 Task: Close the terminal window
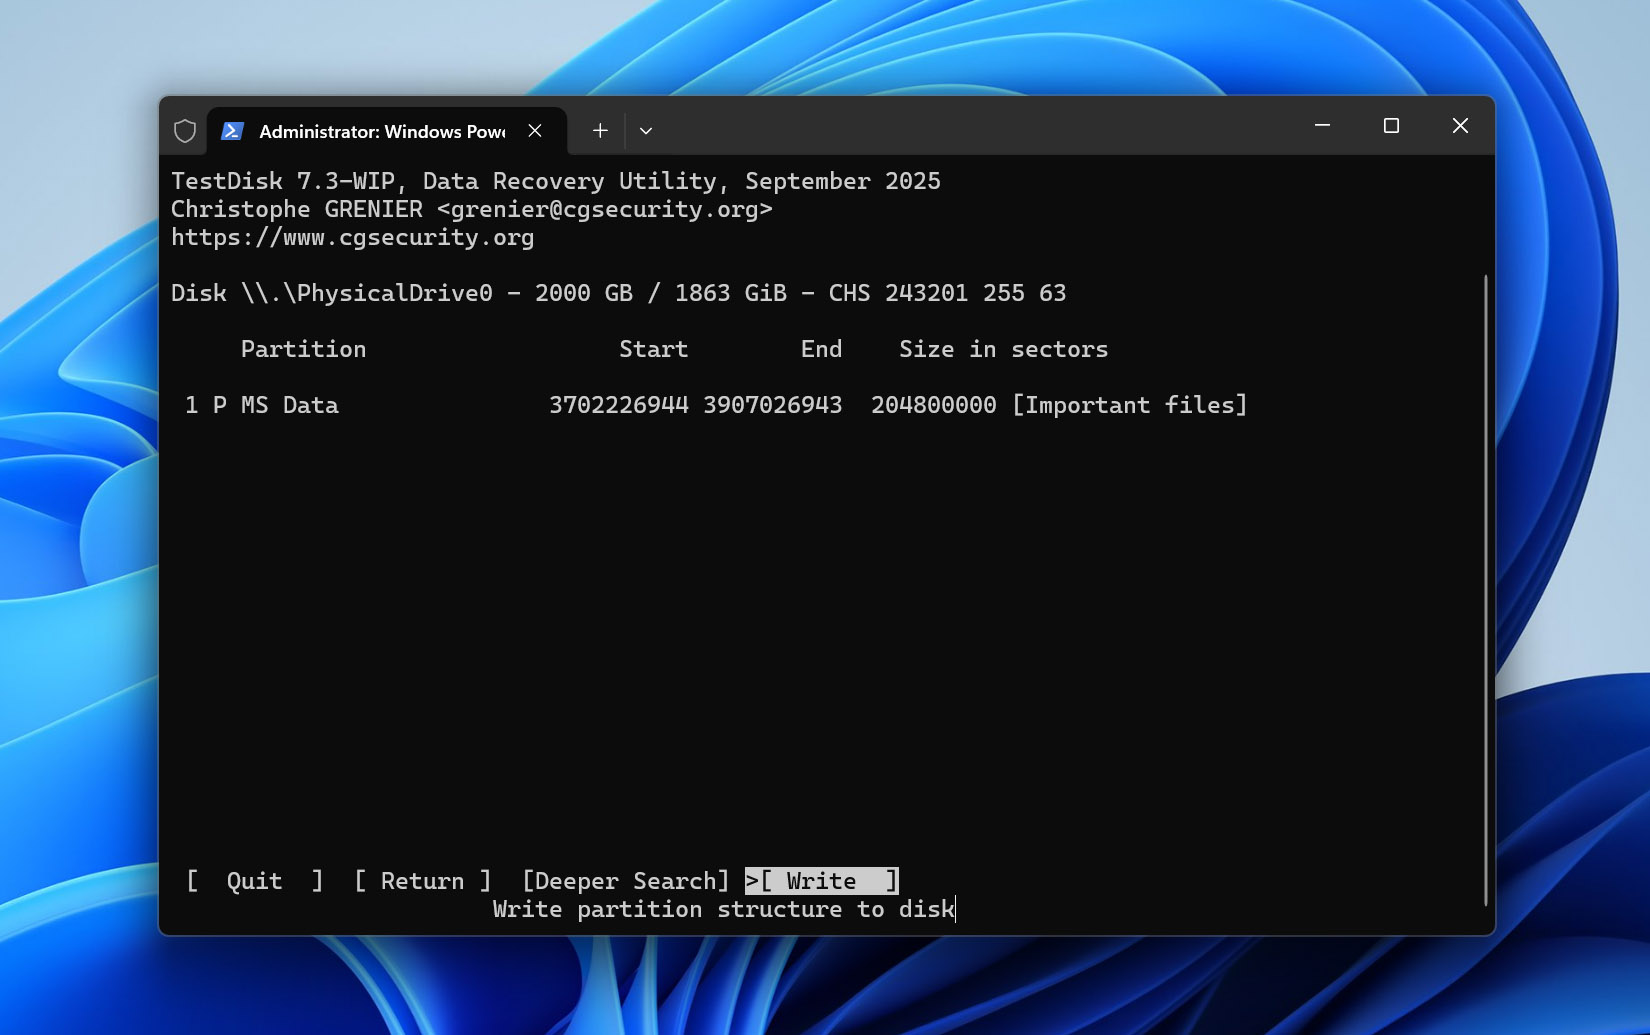[x=1460, y=125]
